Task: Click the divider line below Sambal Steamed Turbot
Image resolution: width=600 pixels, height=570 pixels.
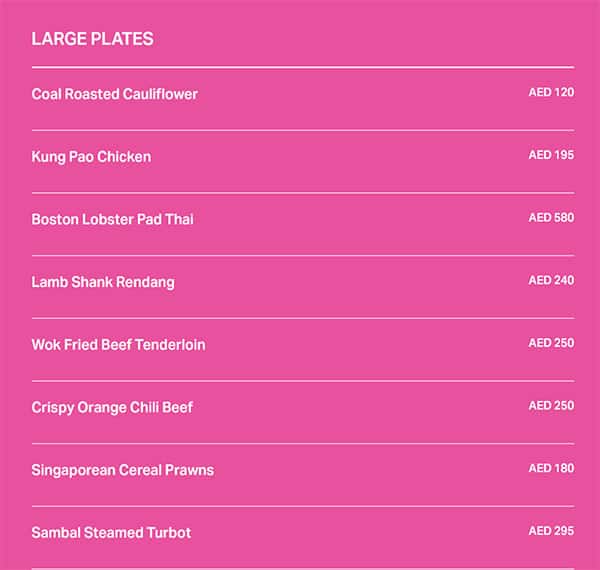Action: [302, 568]
